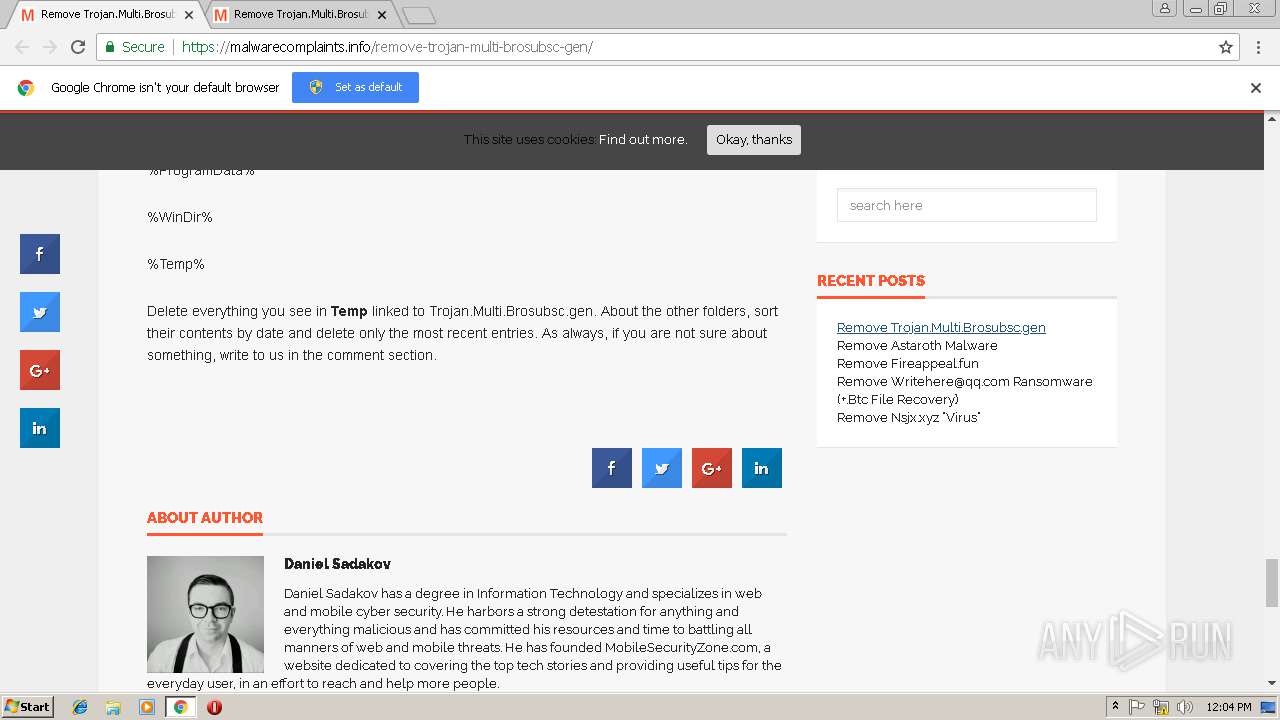Click the LinkedIn share button below article
1280x720 pixels.
pyautogui.click(x=762, y=468)
